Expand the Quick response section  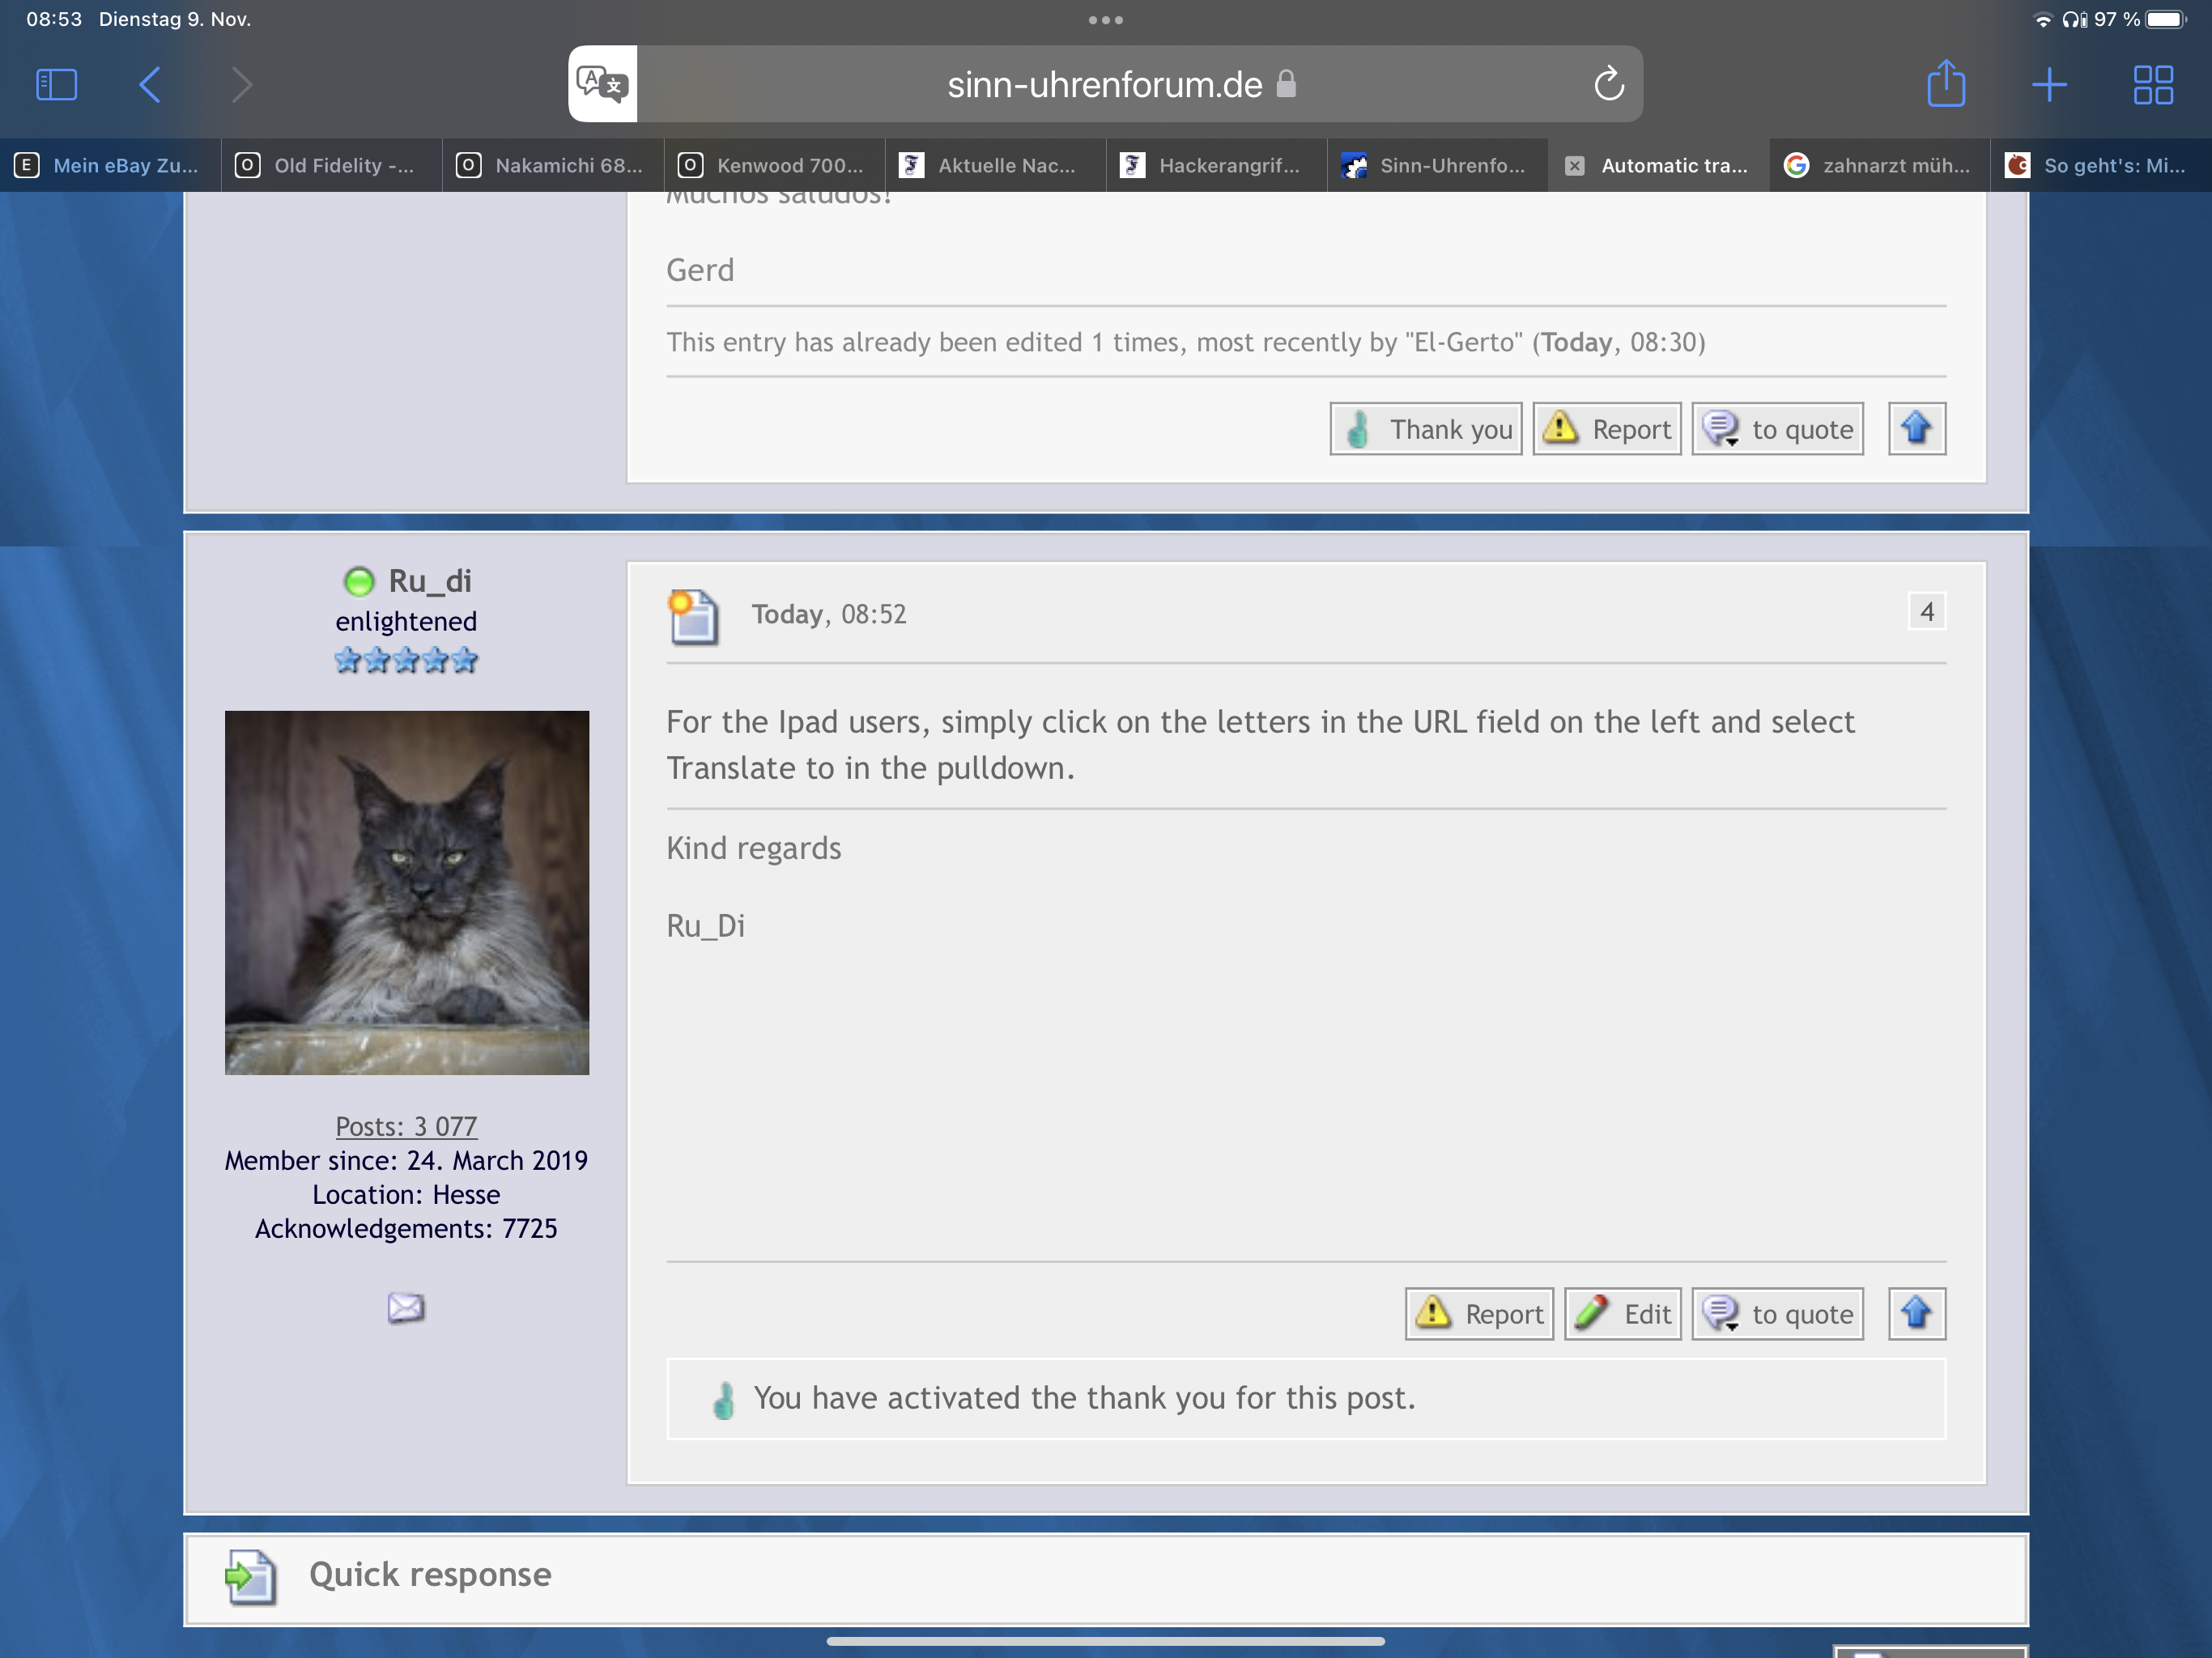pos(430,1574)
